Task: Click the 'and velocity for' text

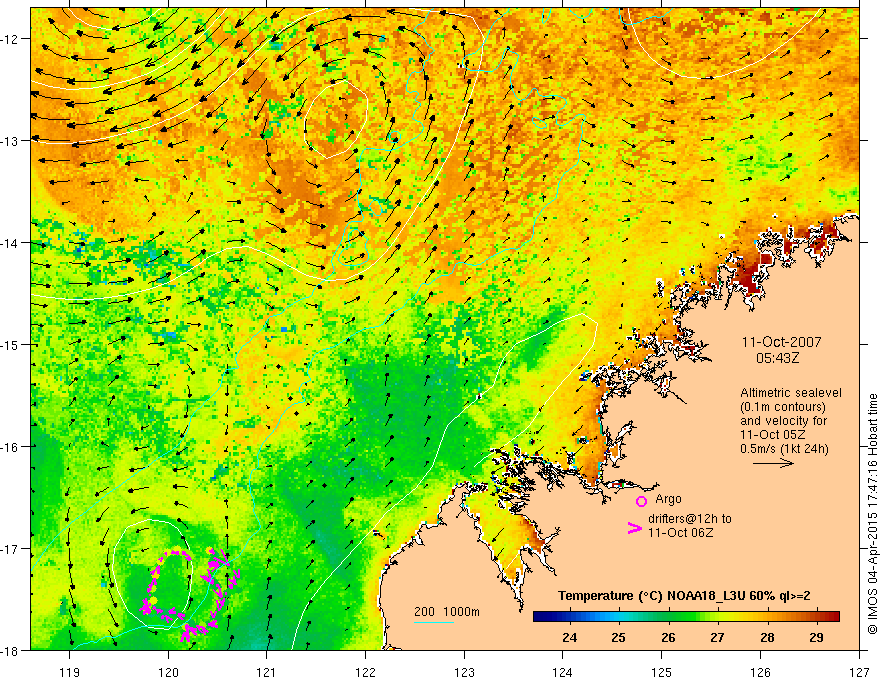Action: point(783,421)
